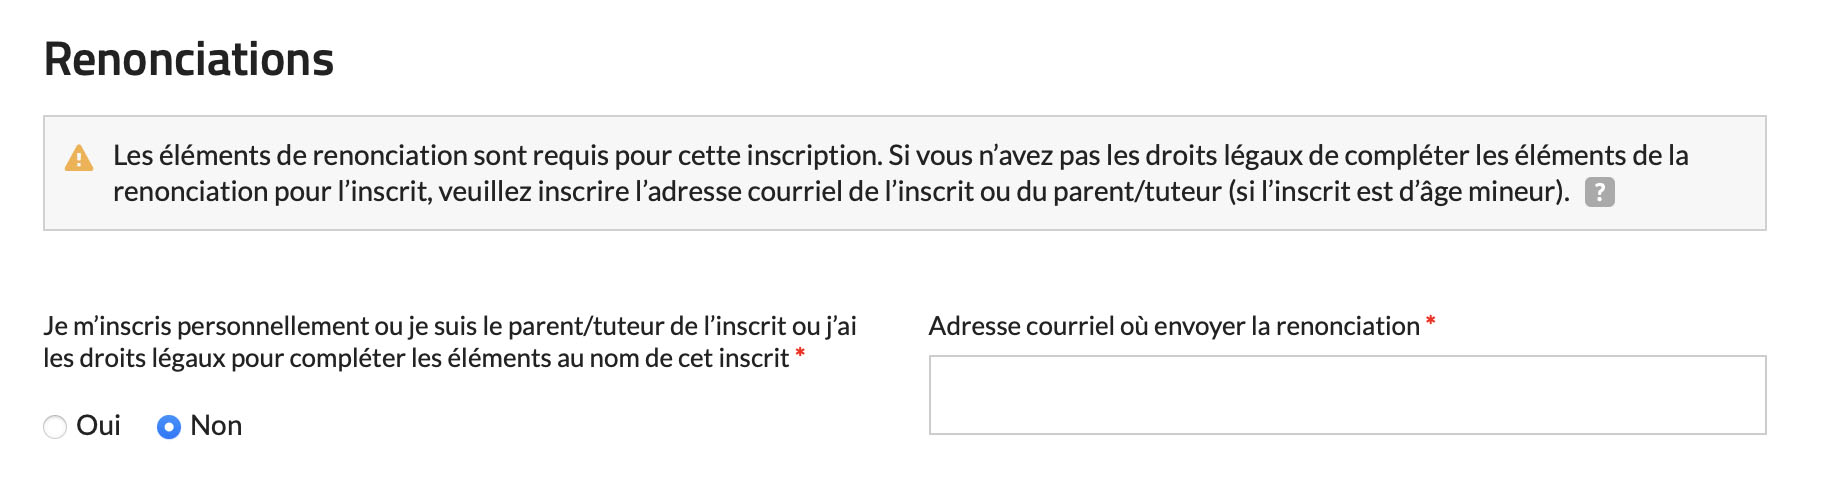
Task: Choose the "Non" radio button
Action: [x=169, y=427]
